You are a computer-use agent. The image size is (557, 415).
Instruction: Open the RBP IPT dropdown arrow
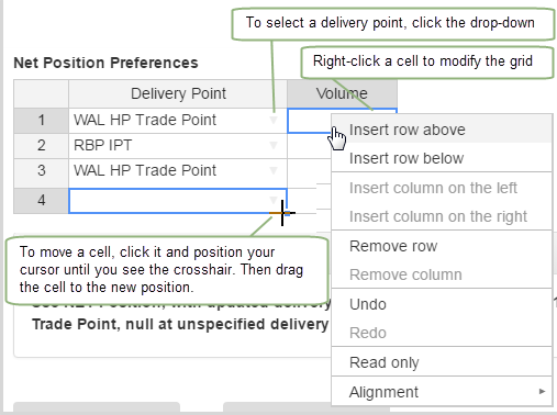pos(273,145)
